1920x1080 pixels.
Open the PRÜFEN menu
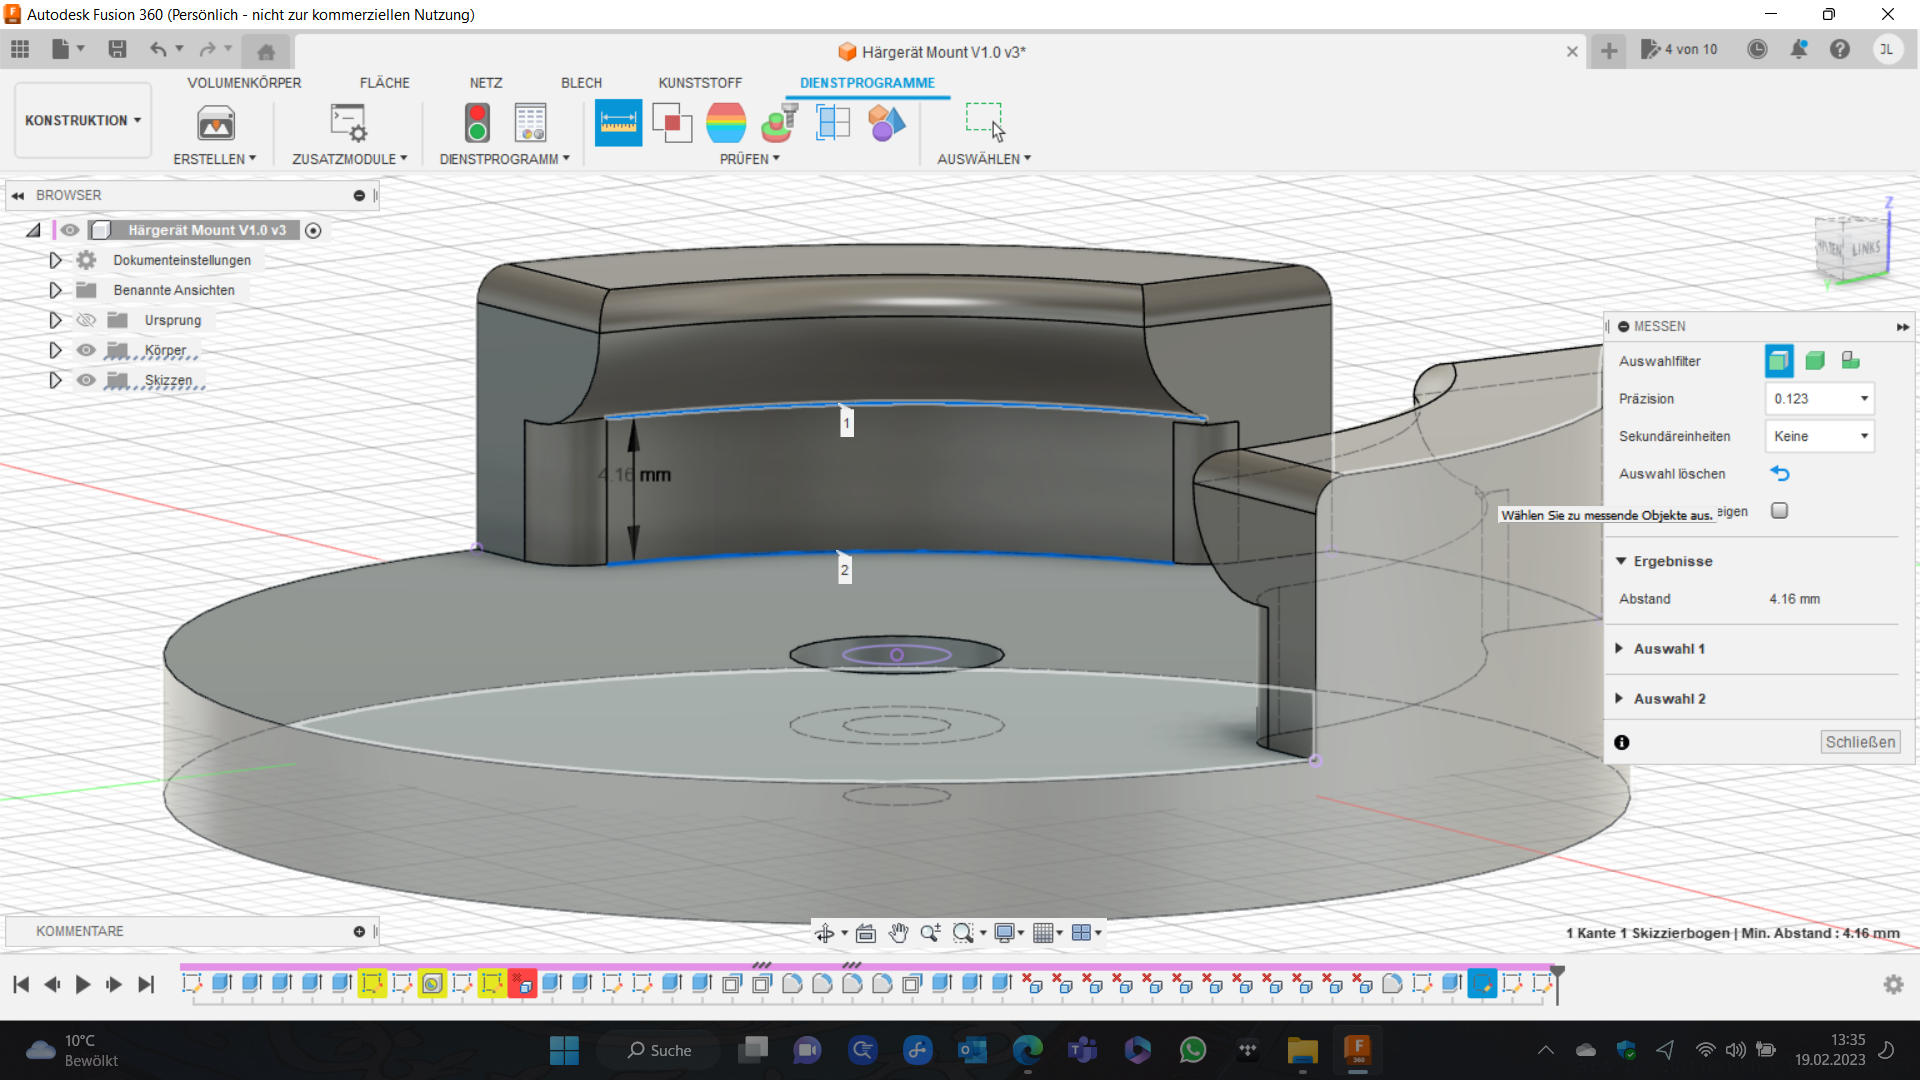749,159
